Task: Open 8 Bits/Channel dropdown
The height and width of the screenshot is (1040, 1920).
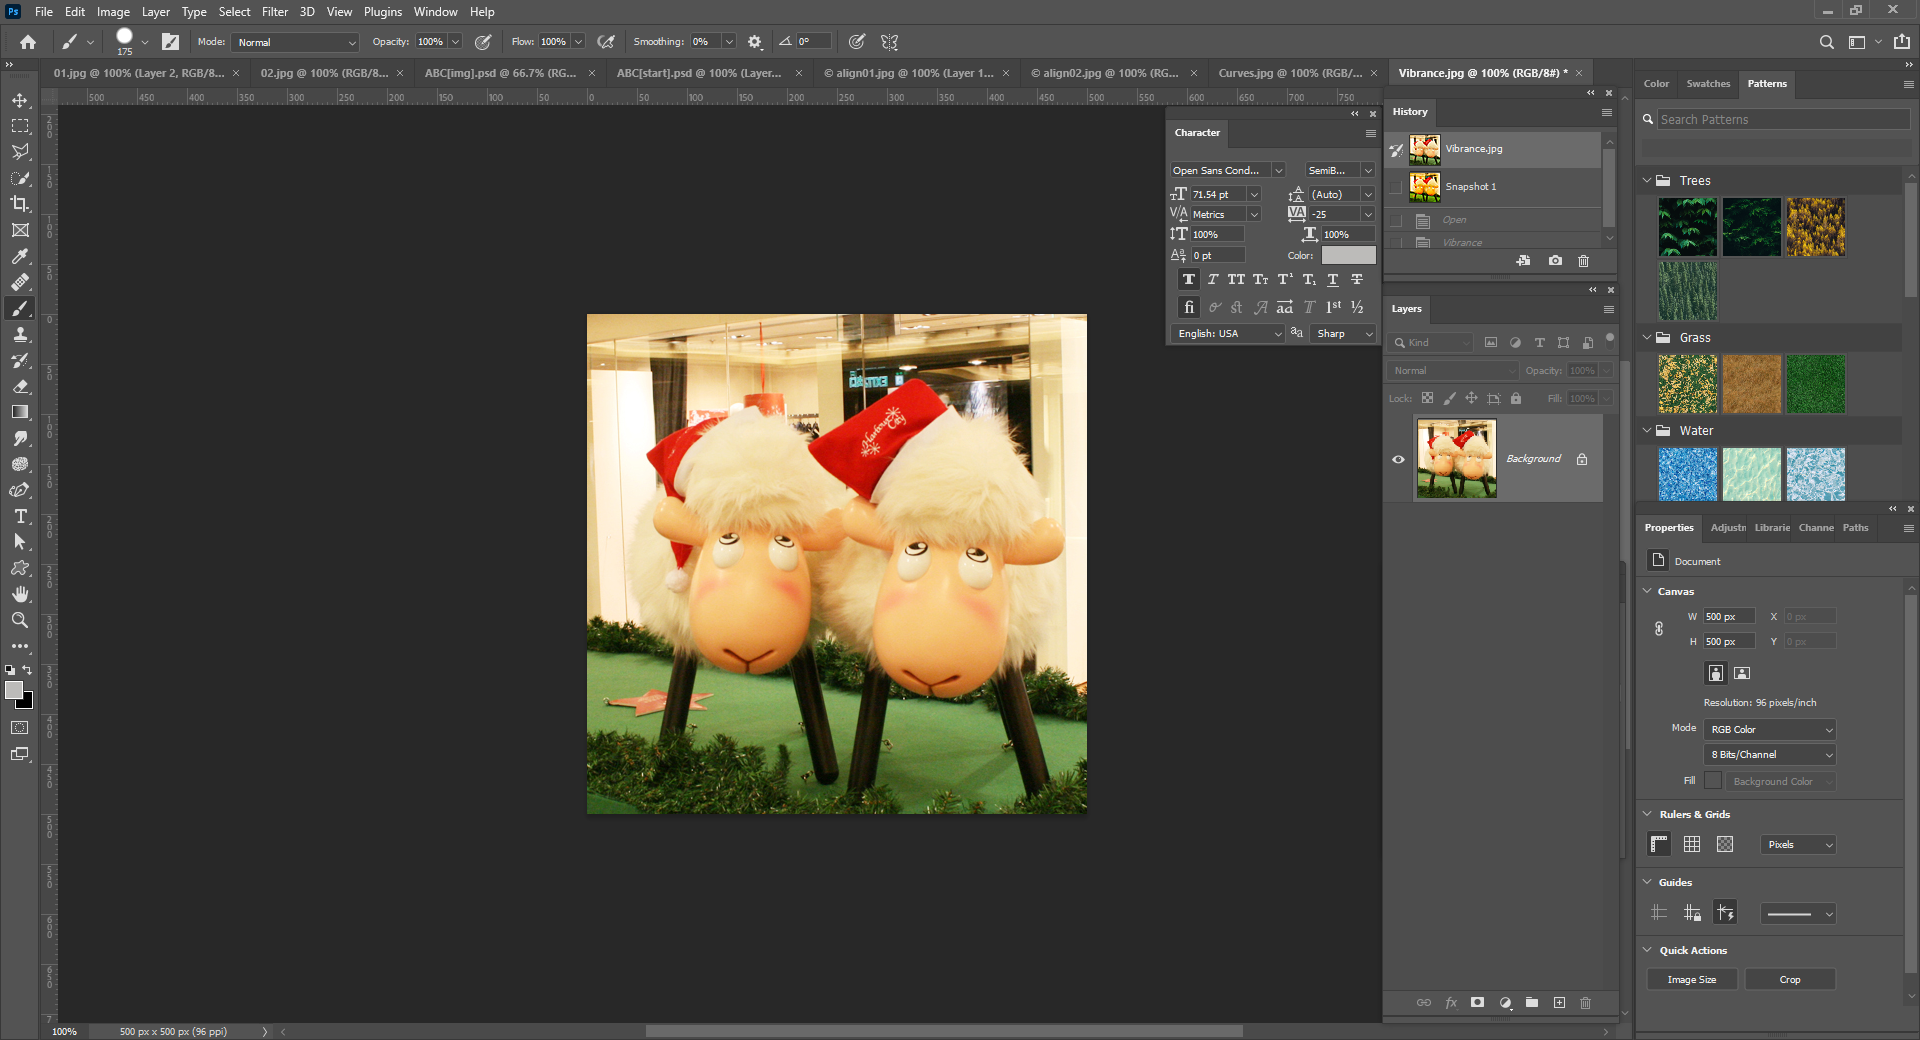Action: tap(1770, 755)
